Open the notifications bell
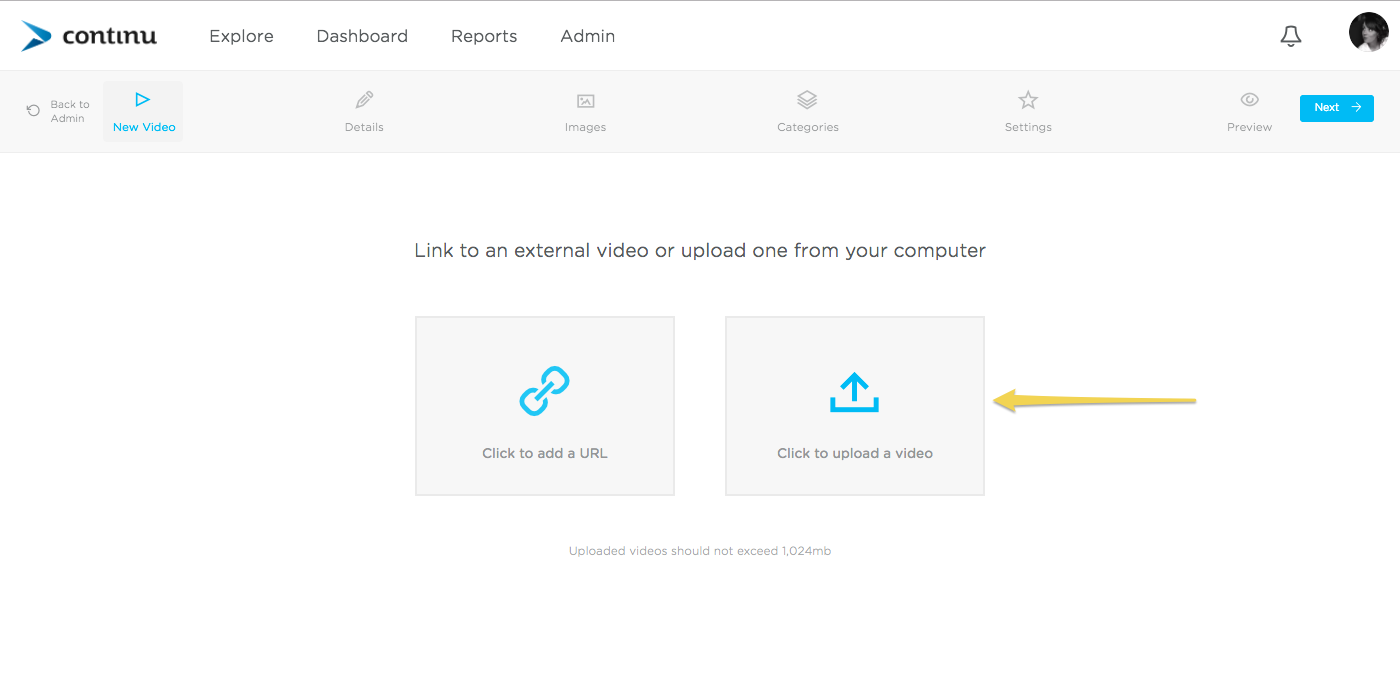The image size is (1400, 700). pyautogui.click(x=1291, y=36)
